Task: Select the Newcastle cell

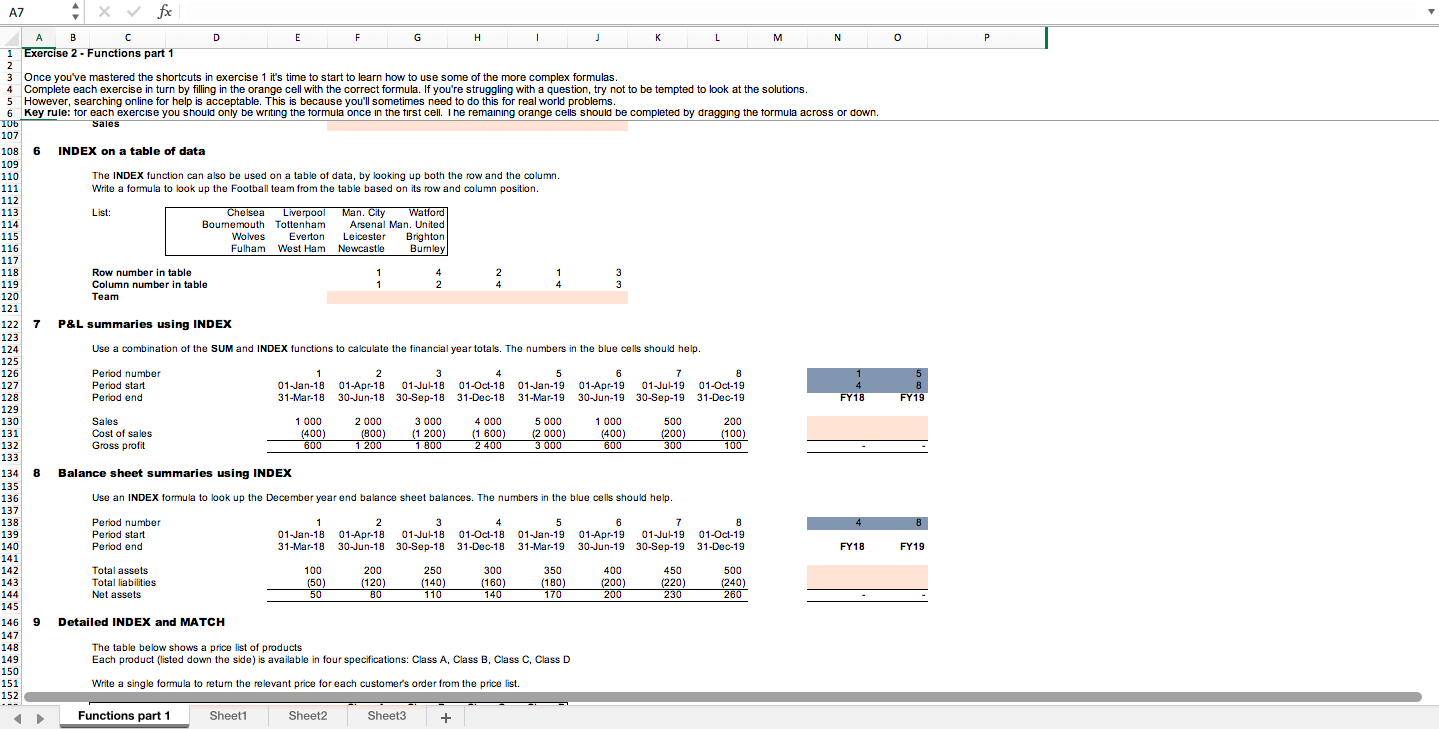Action: pyautogui.click(x=361, y=249)
